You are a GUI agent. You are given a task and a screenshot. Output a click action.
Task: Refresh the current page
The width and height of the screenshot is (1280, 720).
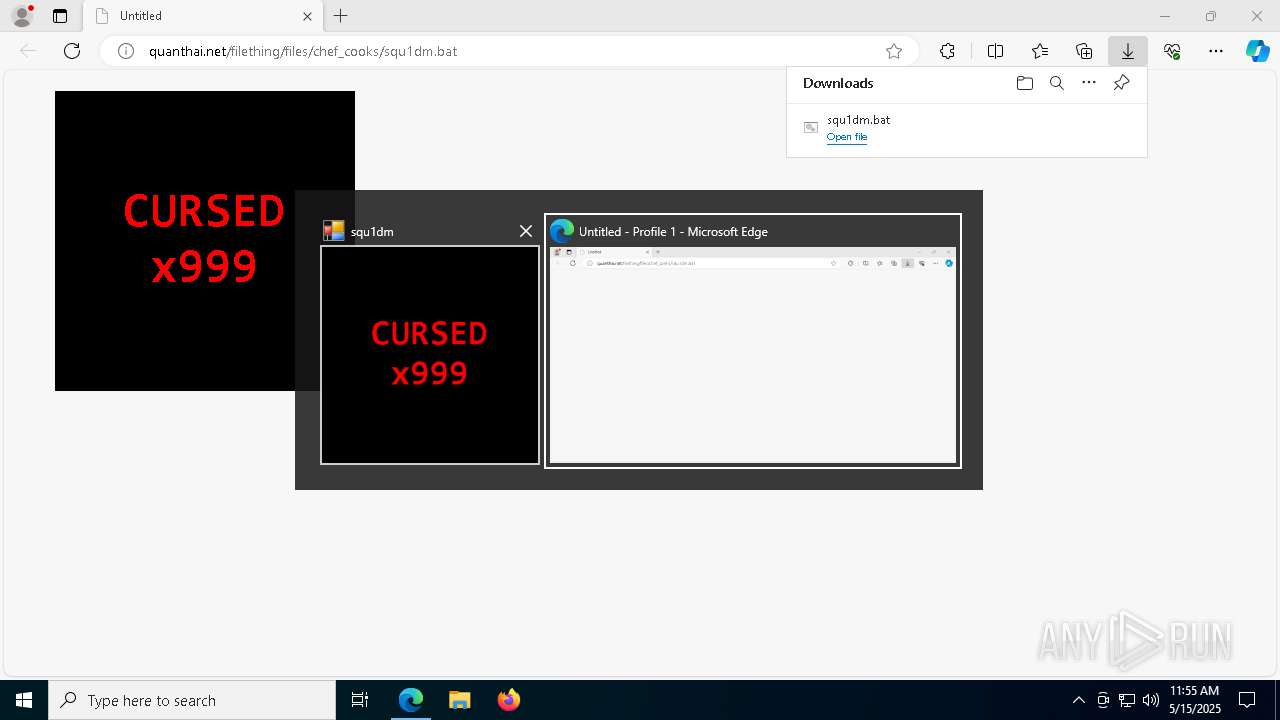(72, 51)
